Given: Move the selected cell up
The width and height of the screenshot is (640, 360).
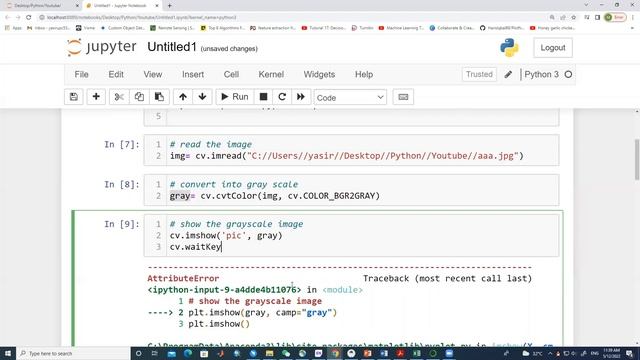Looking at the screenshot, I should click(183, 97).
